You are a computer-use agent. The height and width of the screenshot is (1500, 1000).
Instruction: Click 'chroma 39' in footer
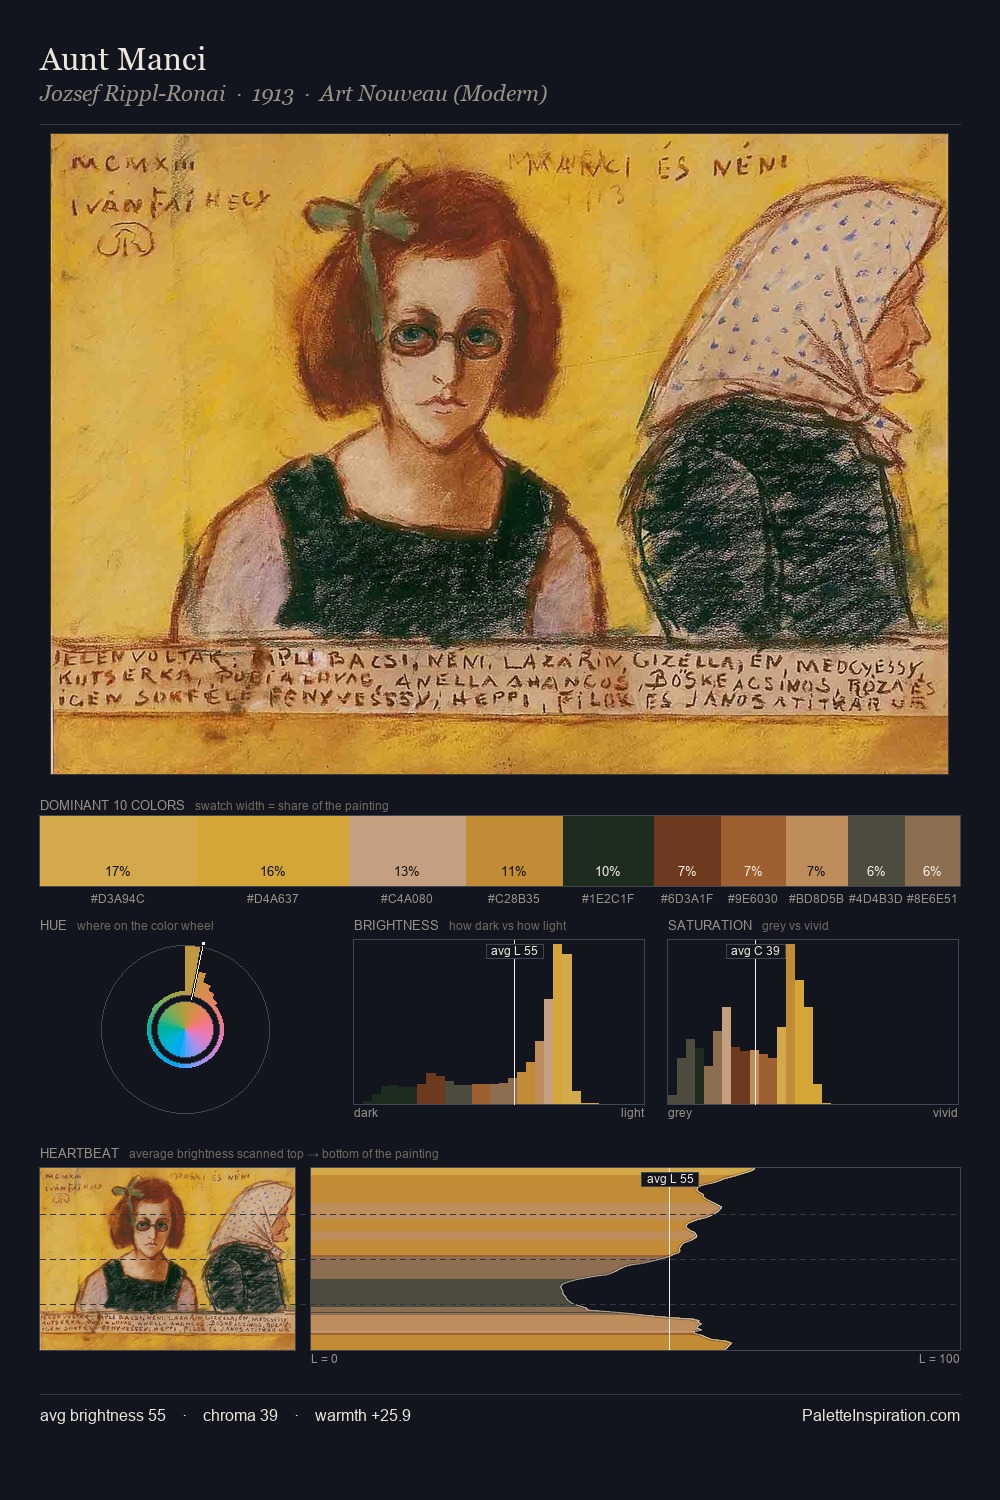(240, 1416)
